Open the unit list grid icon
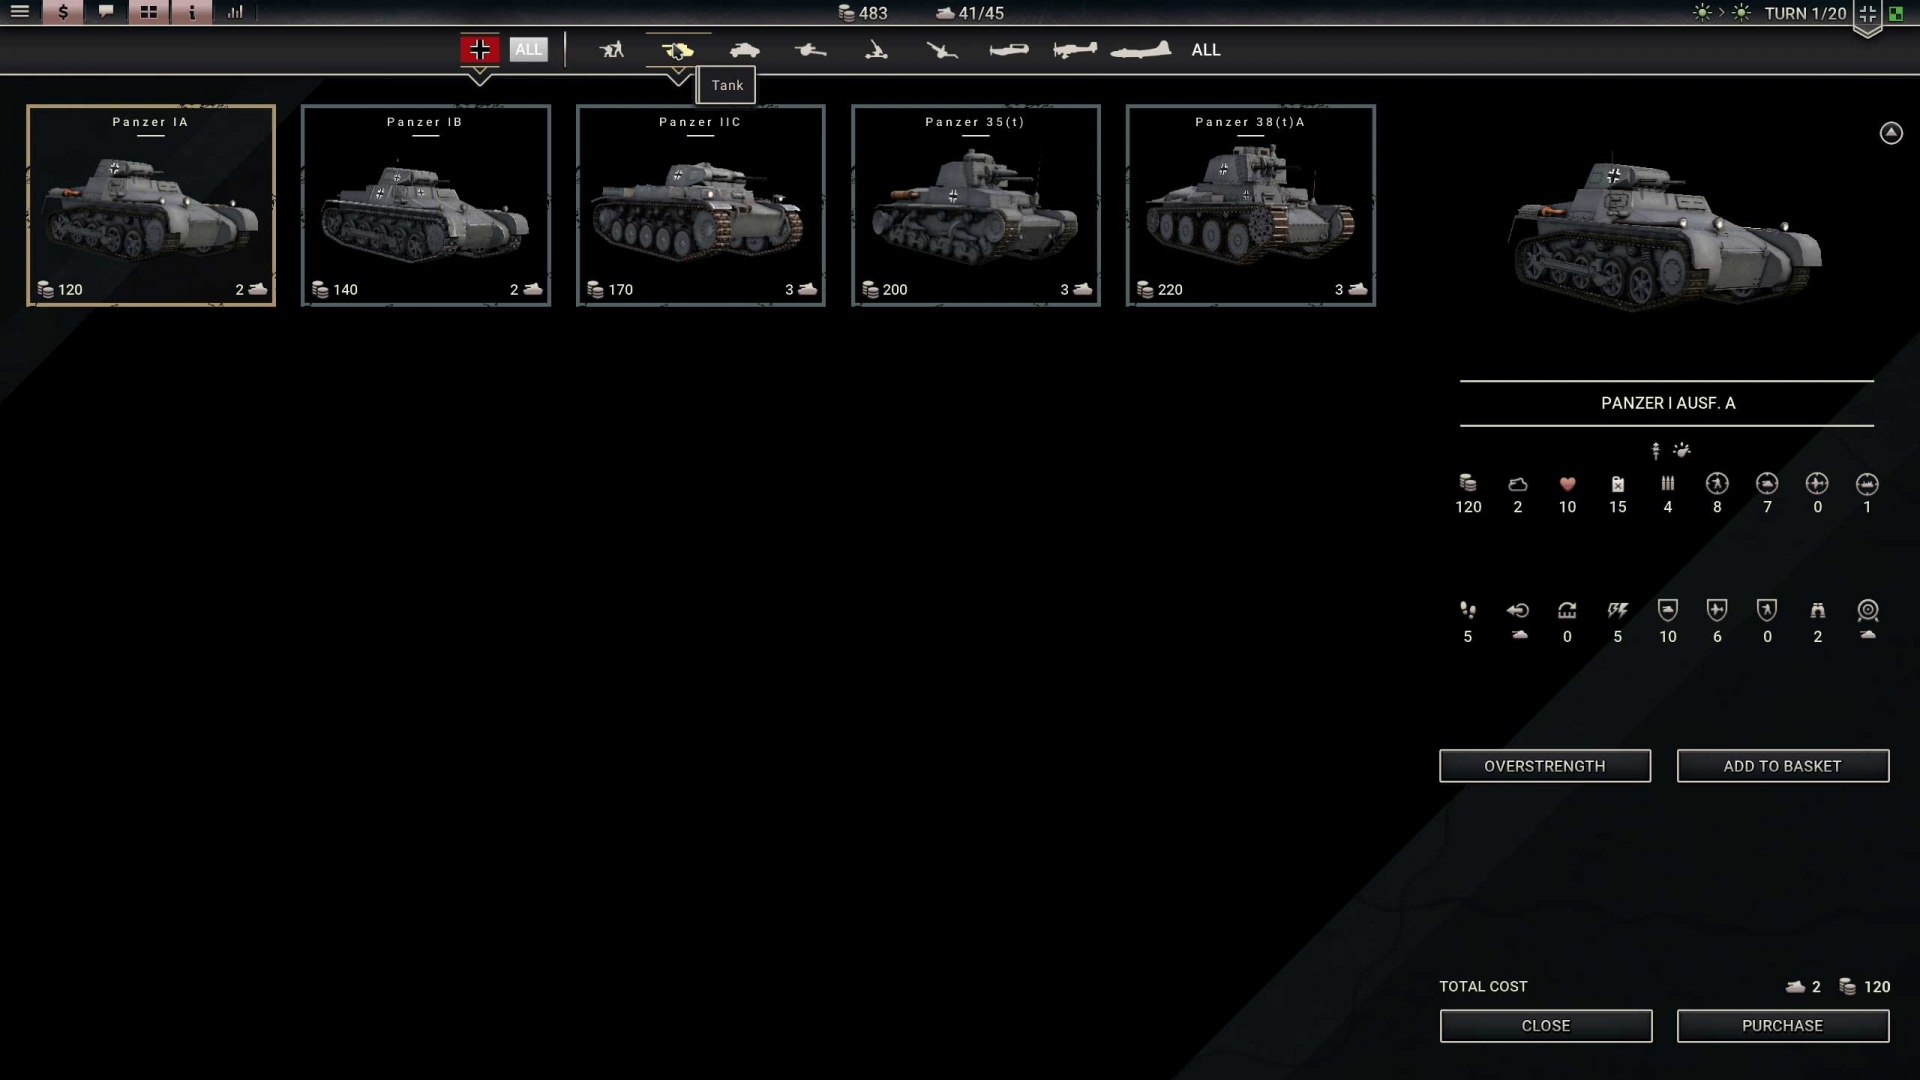 pos(149,12)
